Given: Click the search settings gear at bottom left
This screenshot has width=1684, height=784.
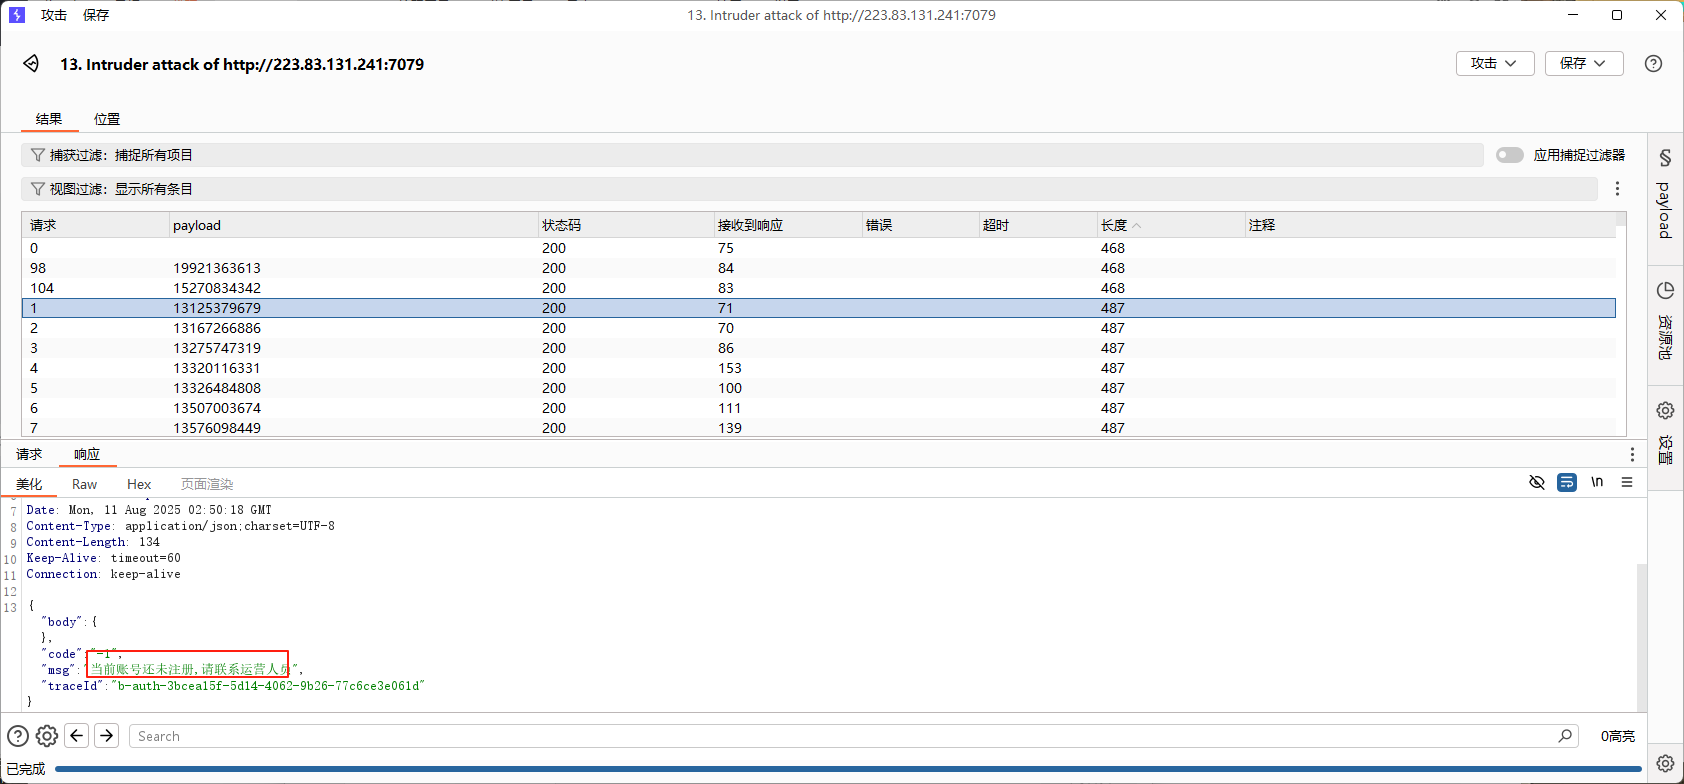Looking at the screenshot, I should coord(47,736).
